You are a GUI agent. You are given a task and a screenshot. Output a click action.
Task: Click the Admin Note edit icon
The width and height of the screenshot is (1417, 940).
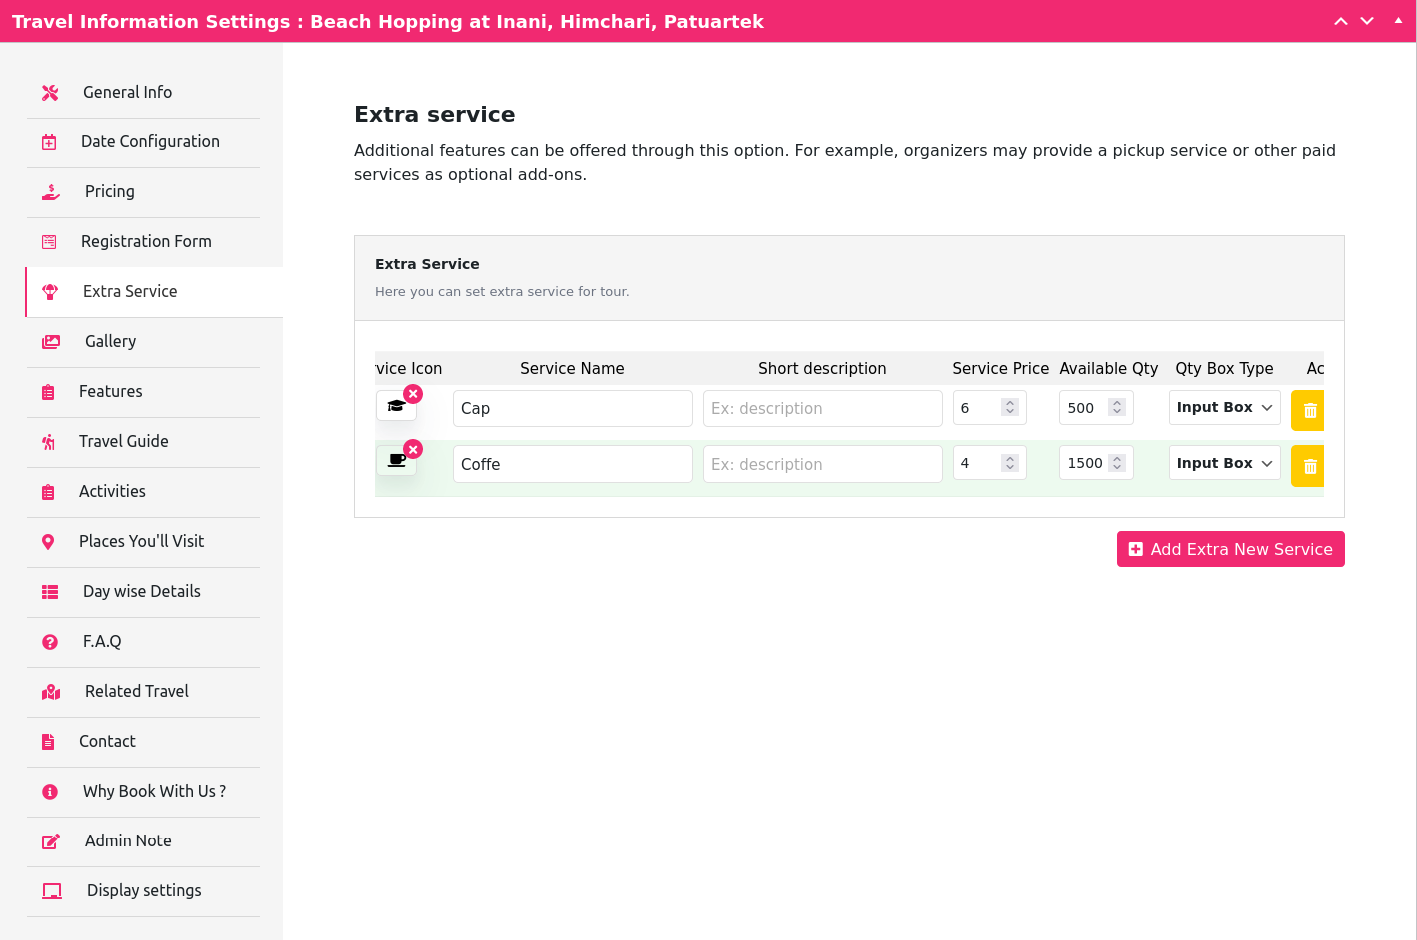[x=51, y=842]
